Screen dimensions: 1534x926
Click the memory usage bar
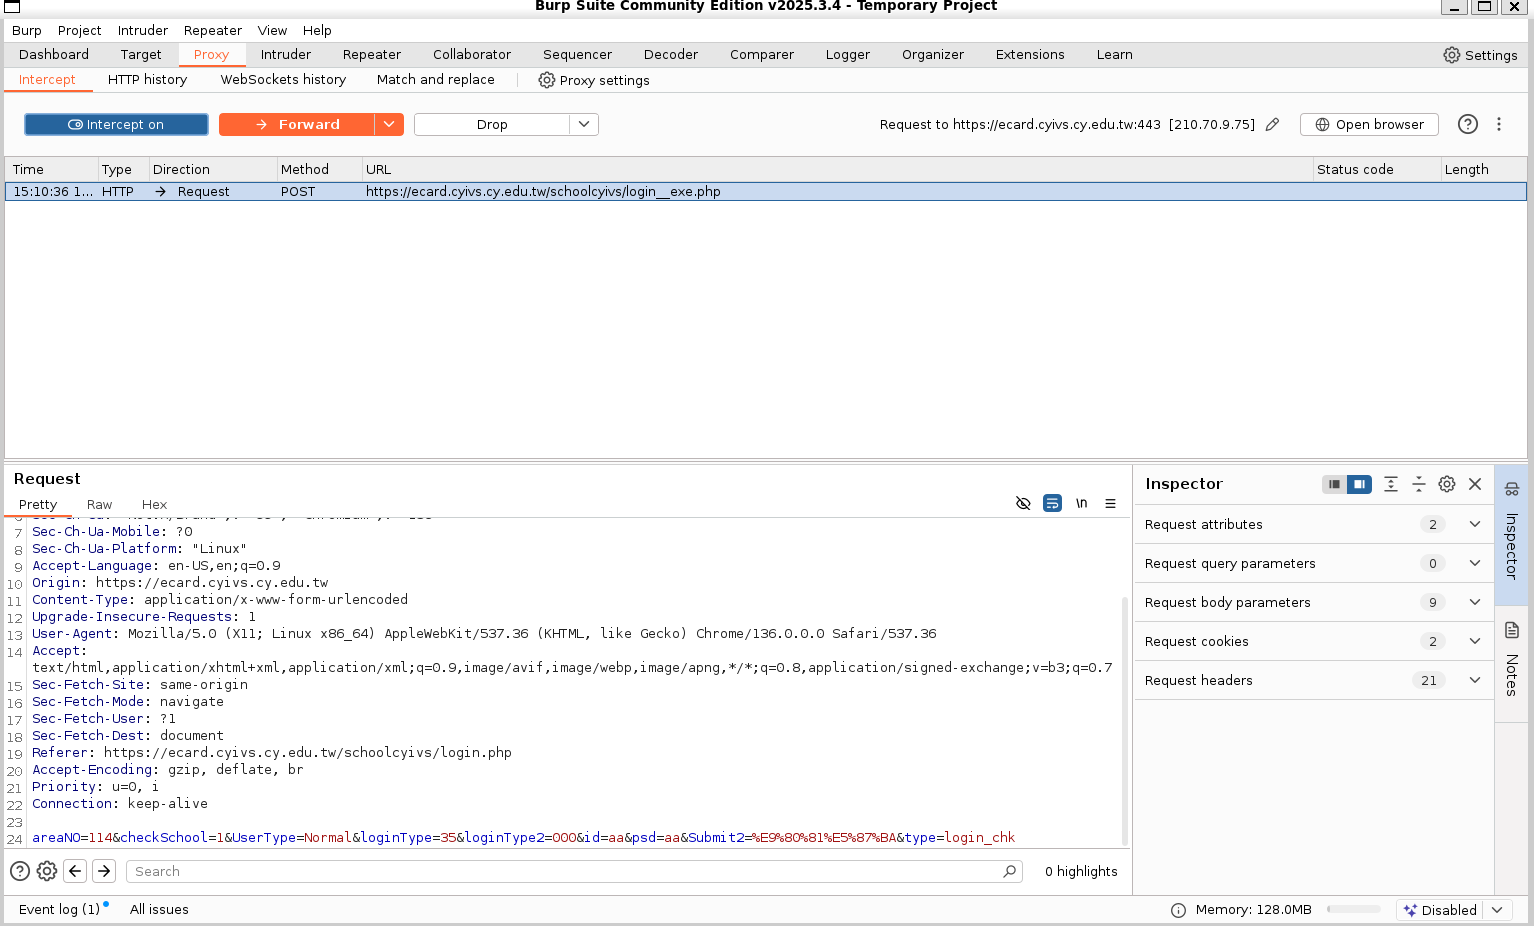(1353, 910)
